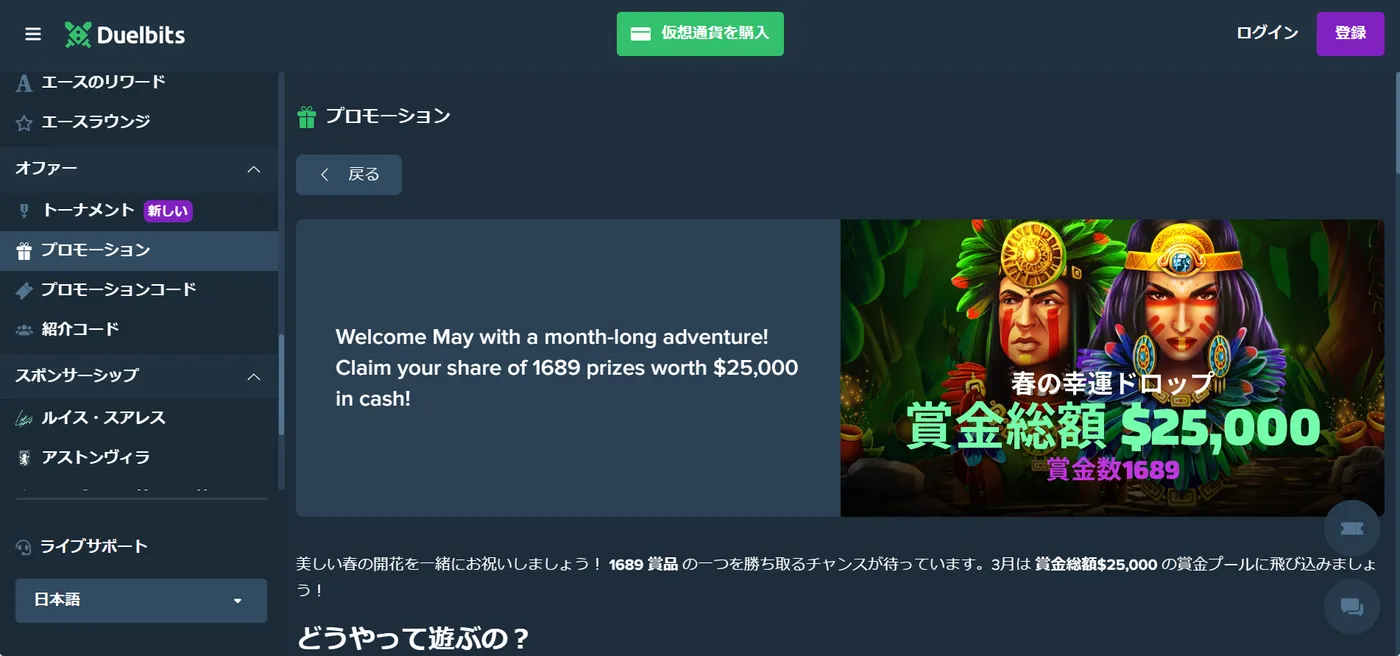
Task: Open the 日本語 language dropdown
Action: click(x=141, y=600)
